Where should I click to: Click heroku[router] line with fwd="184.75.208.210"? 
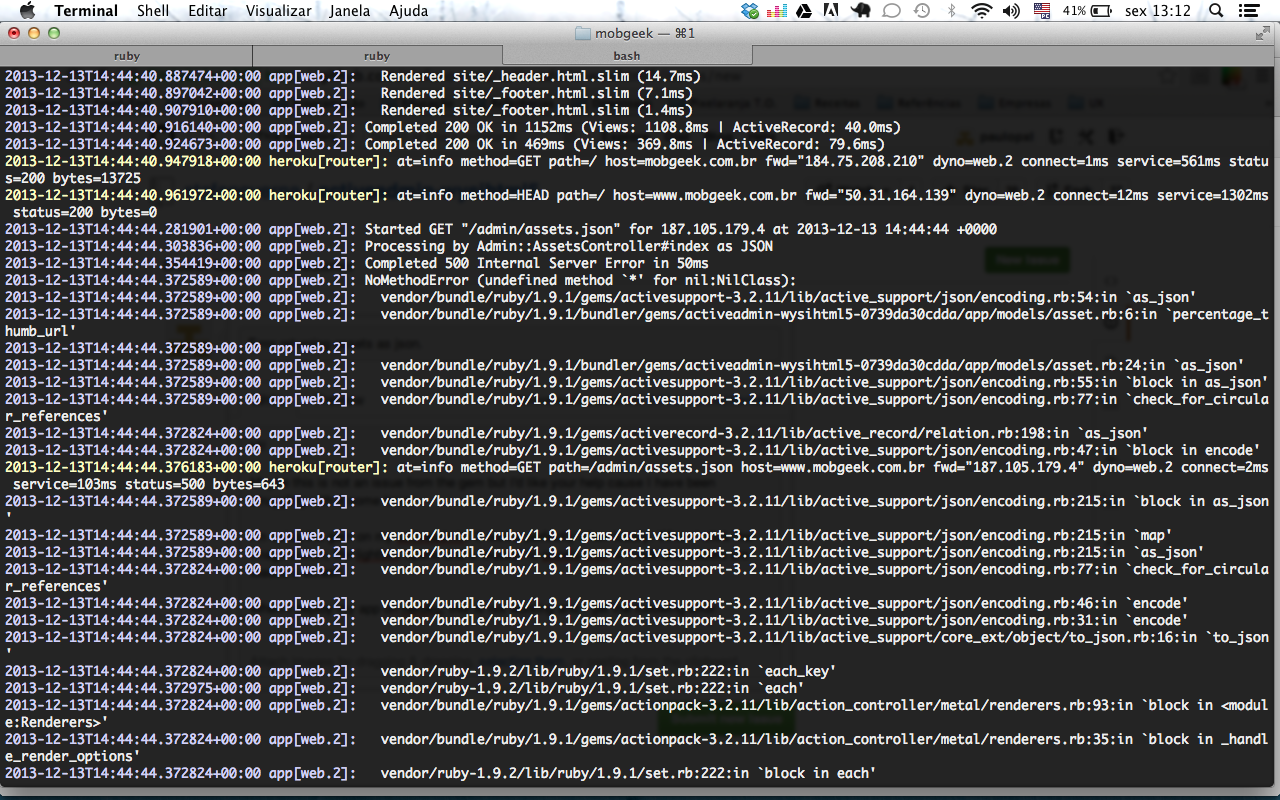pyautogui.click(x=636, y=170)
